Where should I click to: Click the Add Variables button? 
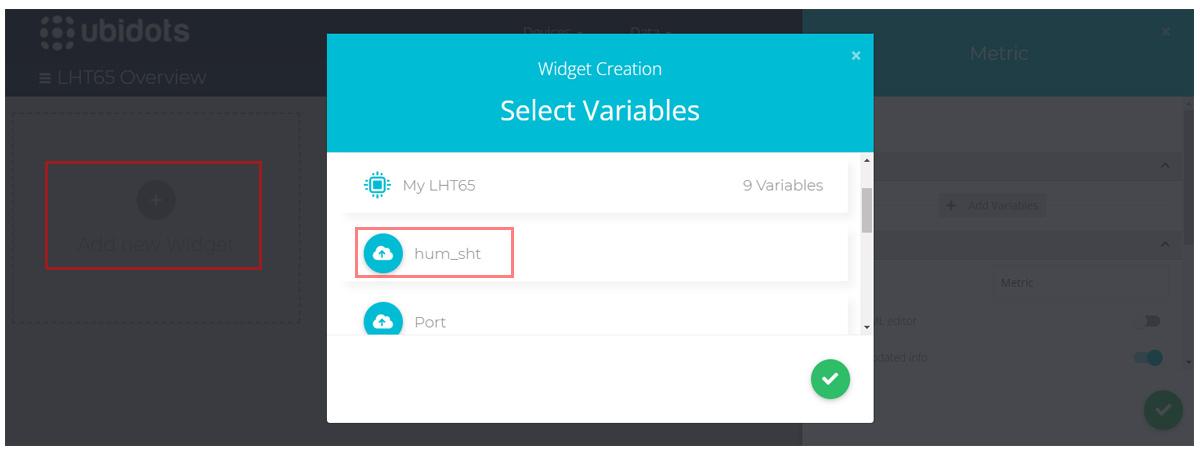[x=993, y=205]
